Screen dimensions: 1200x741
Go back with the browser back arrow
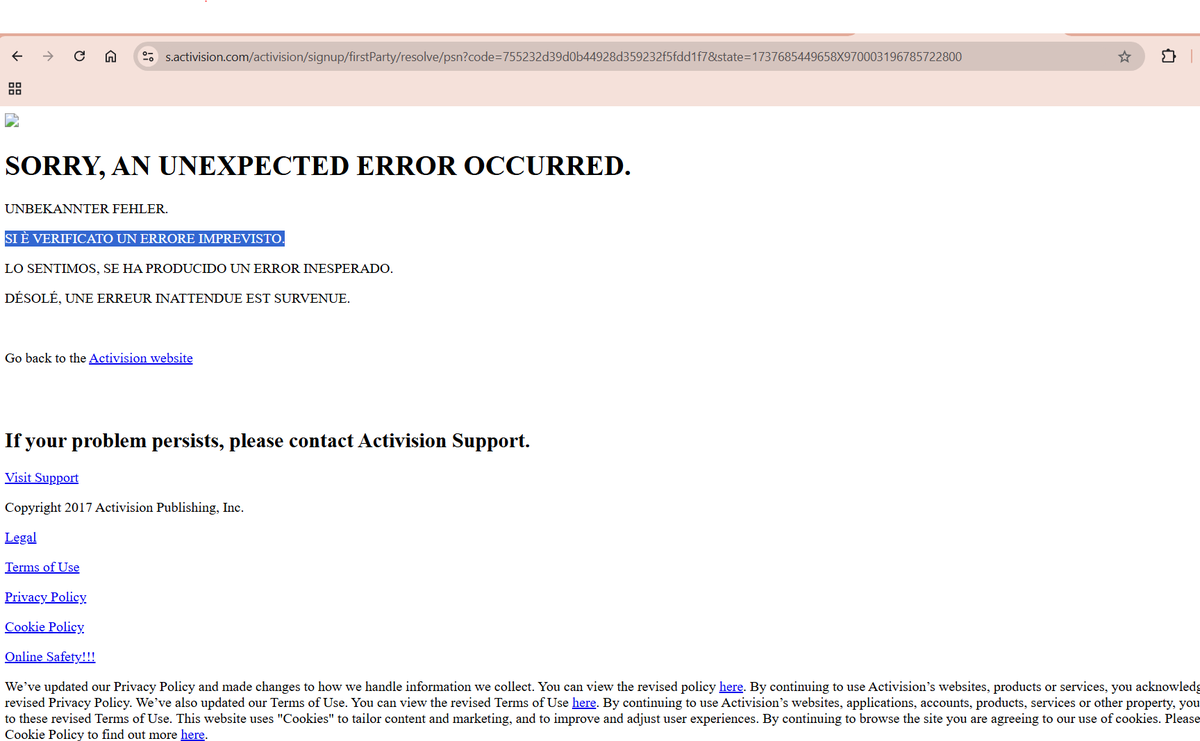tap(17, 57)
